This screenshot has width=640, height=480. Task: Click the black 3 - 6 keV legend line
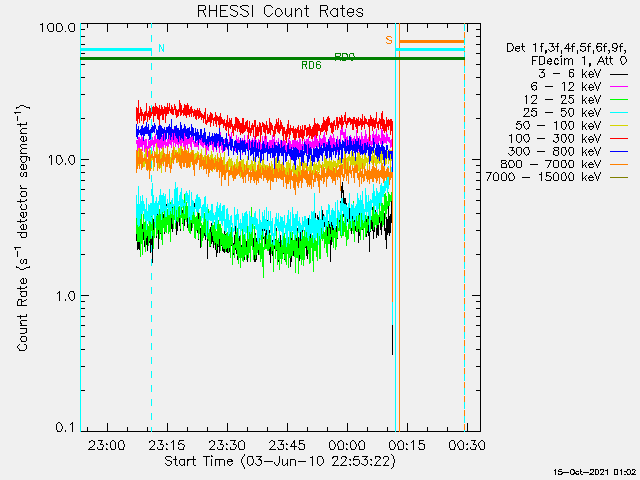619,75
